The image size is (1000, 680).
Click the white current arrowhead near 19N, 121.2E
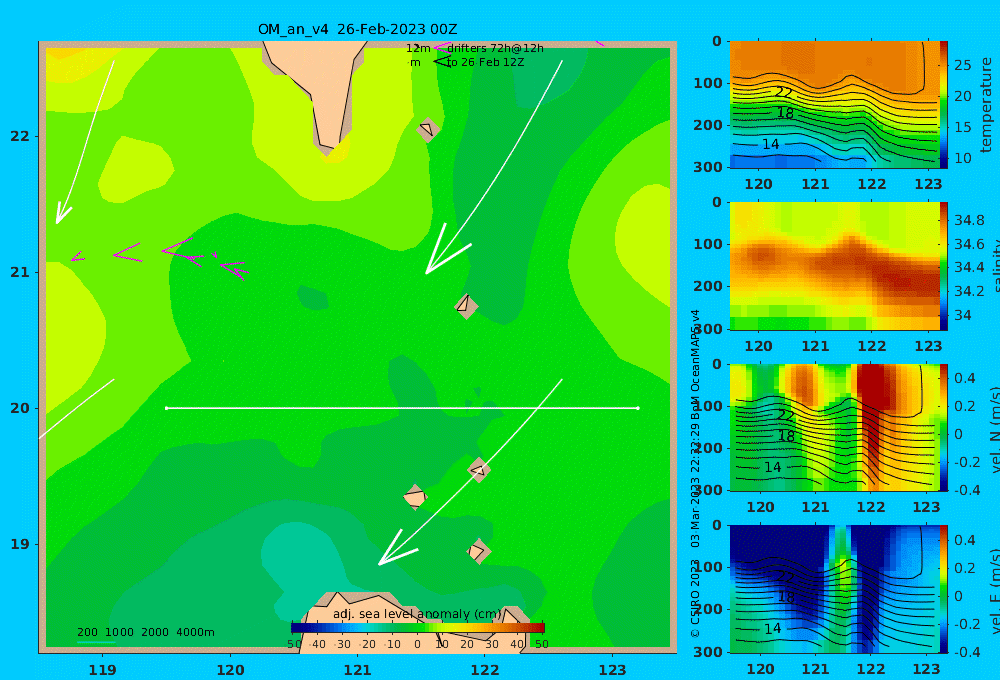point(397,548)
